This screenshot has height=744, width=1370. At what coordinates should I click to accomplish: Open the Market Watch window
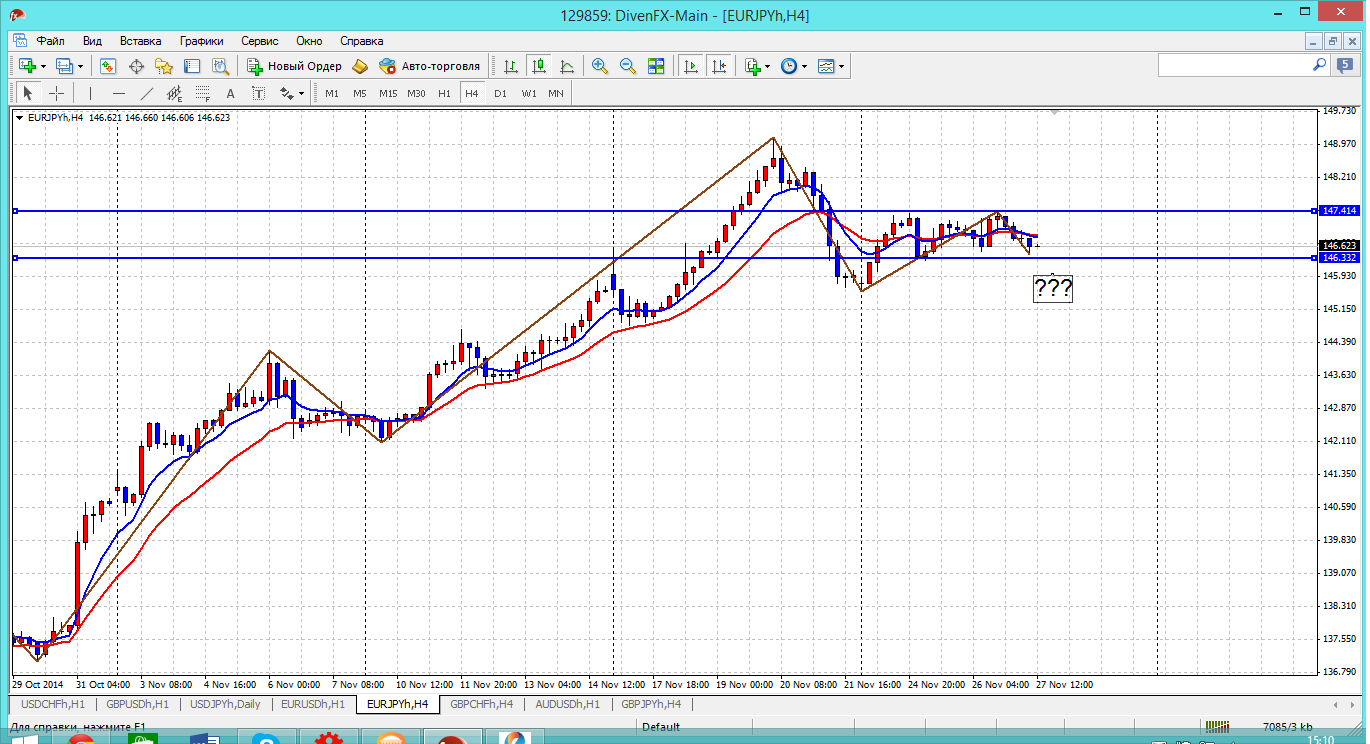108,66
